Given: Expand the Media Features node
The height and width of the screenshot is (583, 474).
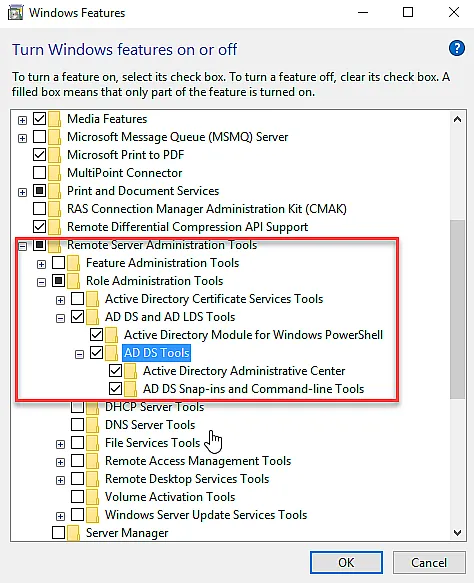Looking at the screenshot, I should [22, 120].
